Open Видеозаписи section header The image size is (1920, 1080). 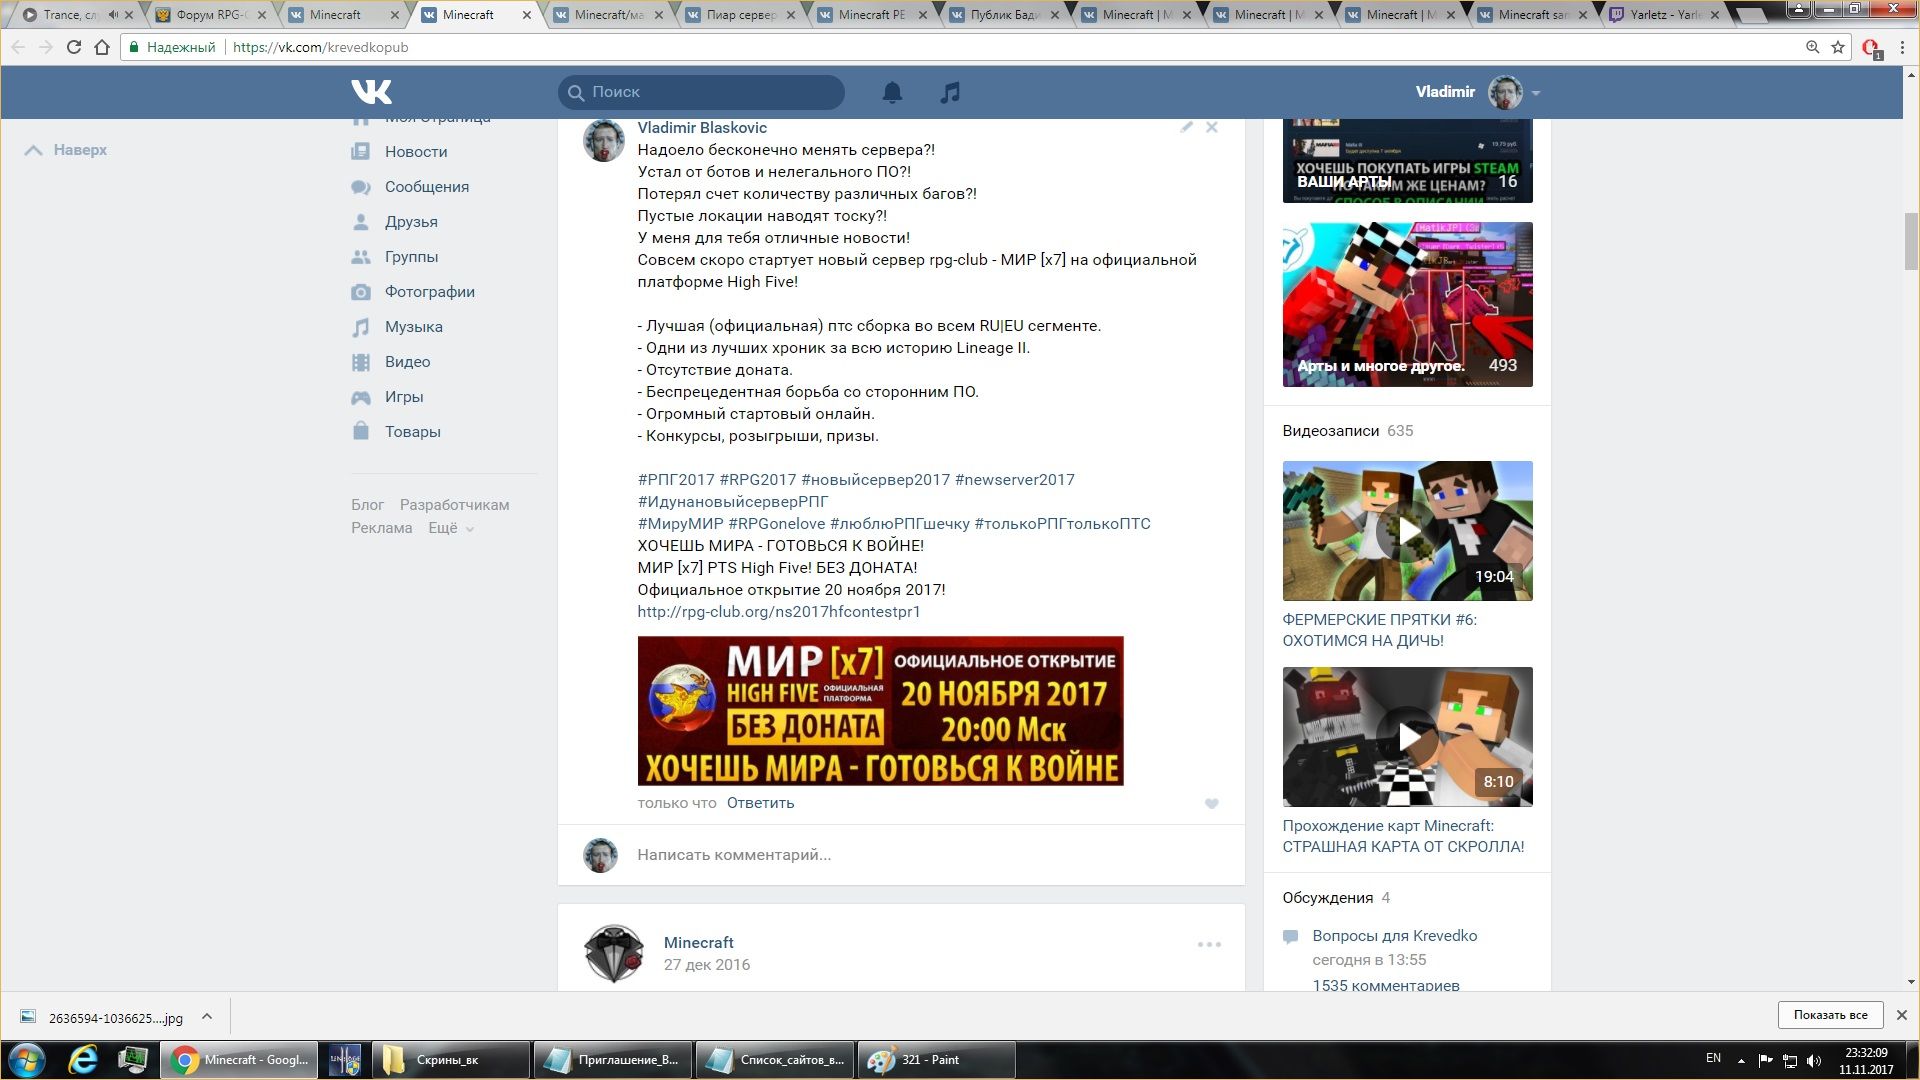tap(1330, 431)
